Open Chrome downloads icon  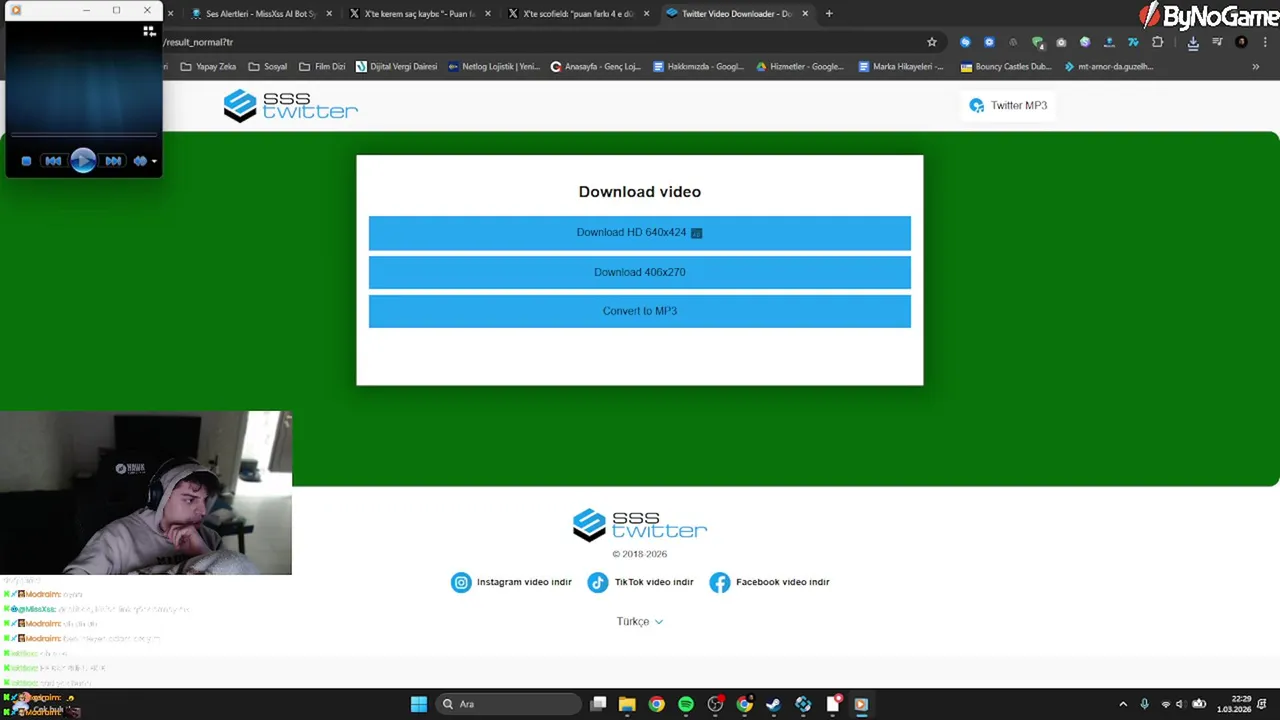pos(1193,42)
